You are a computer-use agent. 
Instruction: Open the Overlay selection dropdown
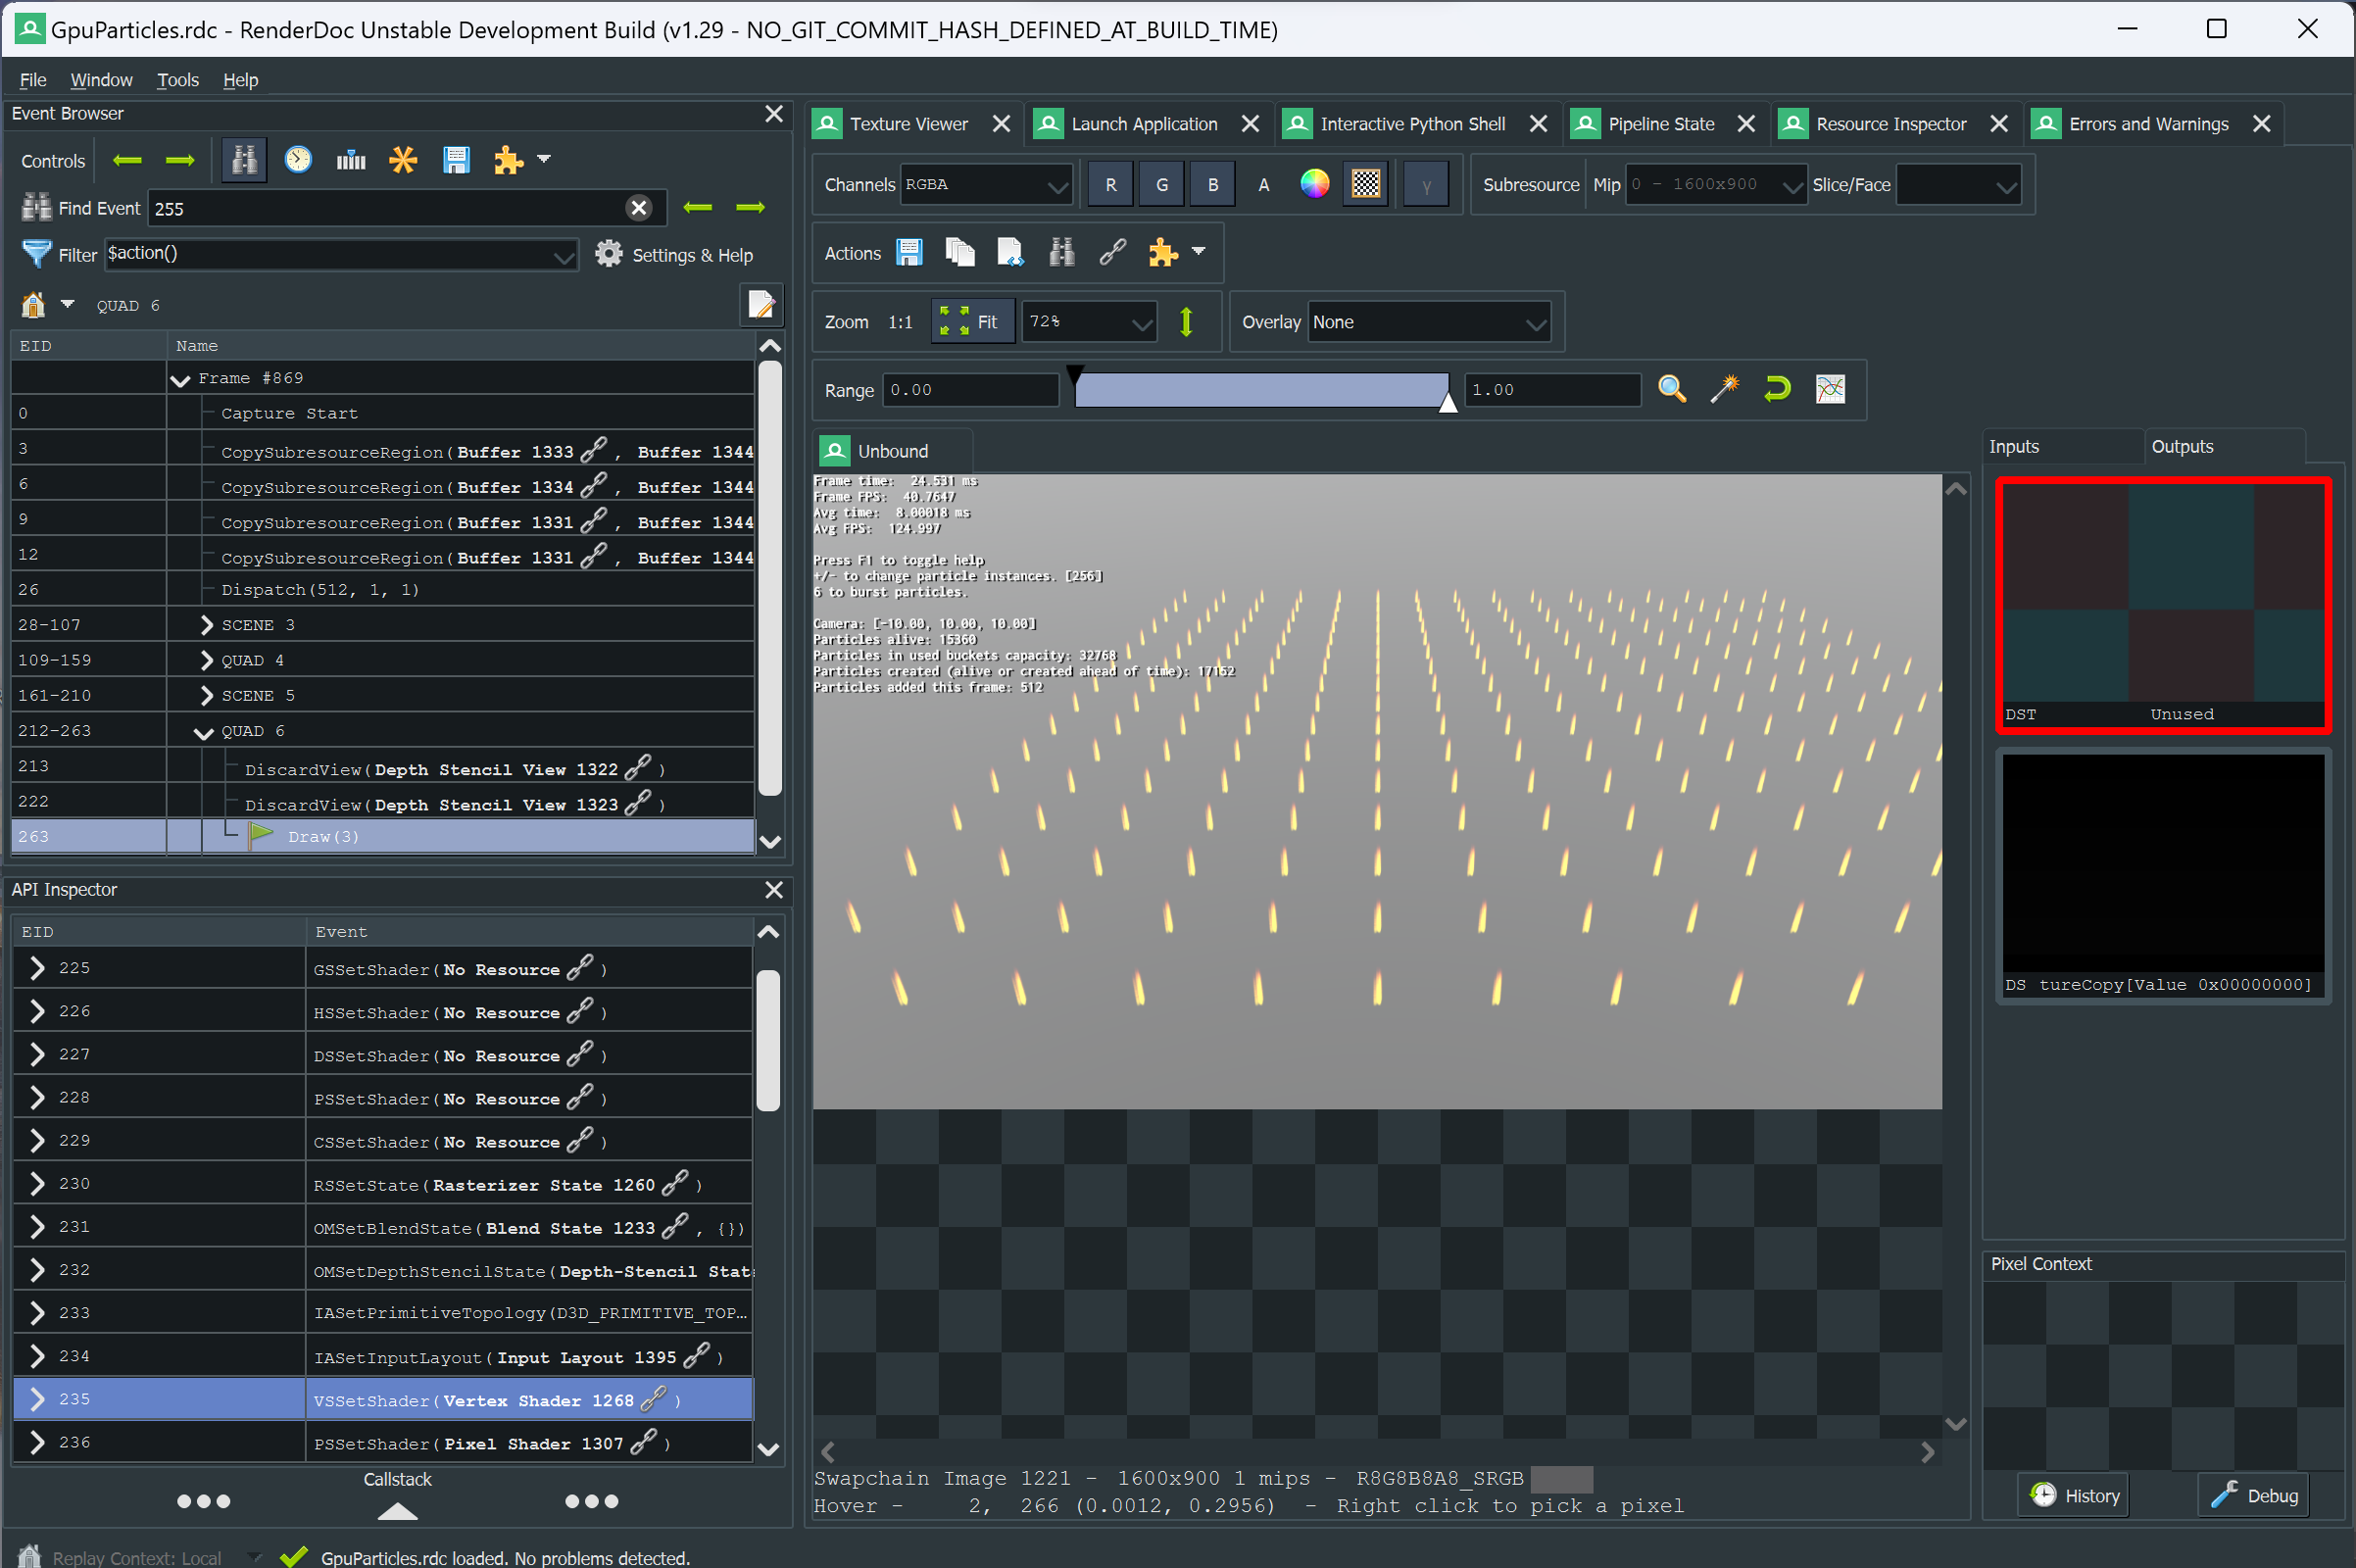[1428, 322]
